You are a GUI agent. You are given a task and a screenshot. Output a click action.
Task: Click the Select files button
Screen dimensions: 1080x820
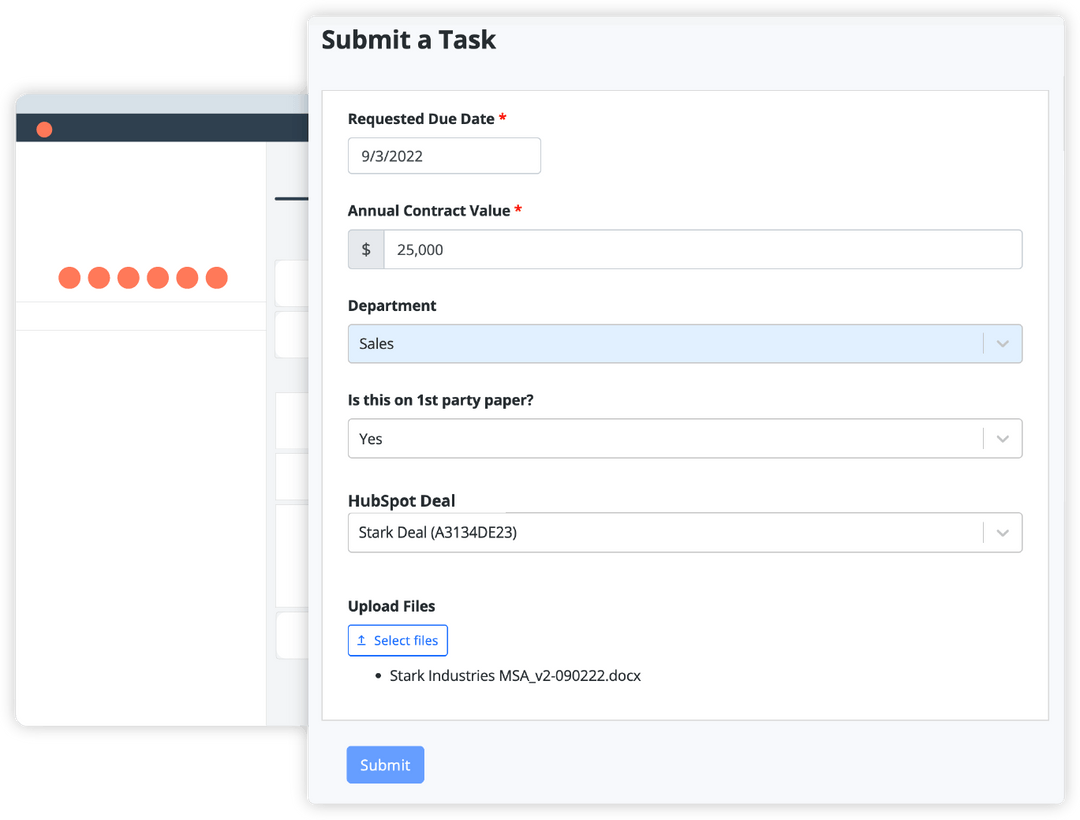pos(397,640)
